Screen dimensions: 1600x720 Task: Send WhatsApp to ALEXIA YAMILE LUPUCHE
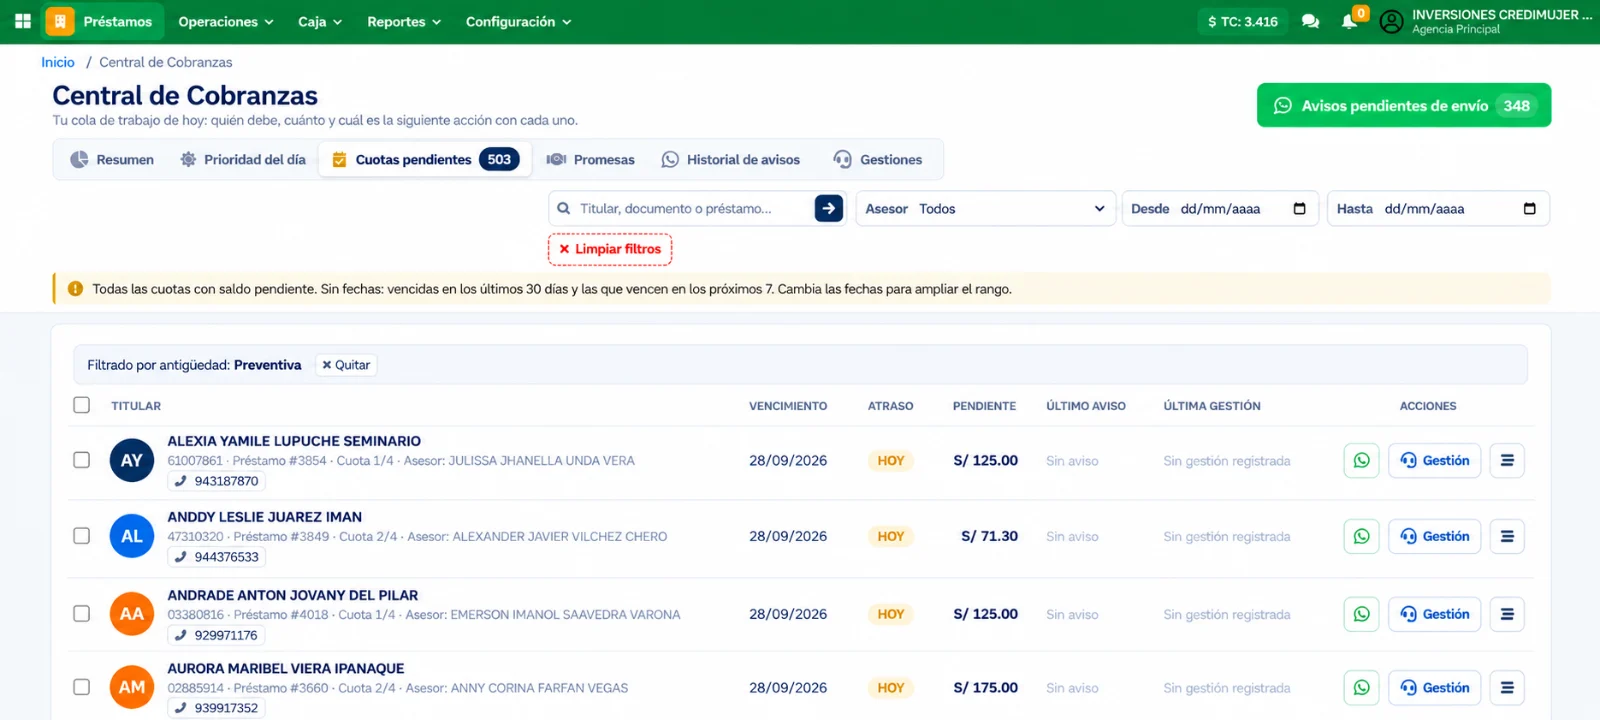tap(1361, 461)
